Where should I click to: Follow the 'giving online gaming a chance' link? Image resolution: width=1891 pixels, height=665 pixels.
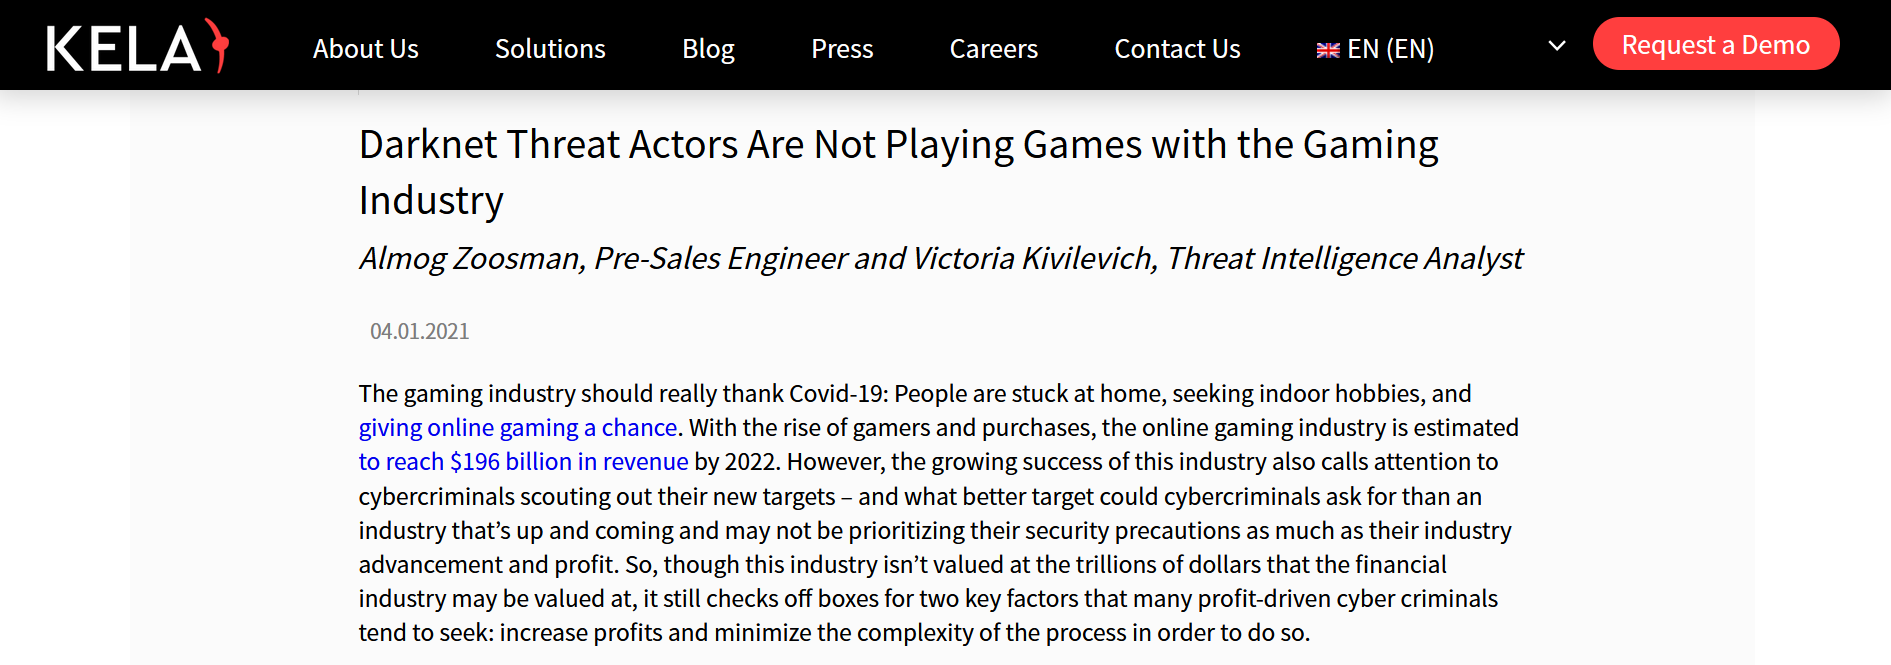pos(518,428)
